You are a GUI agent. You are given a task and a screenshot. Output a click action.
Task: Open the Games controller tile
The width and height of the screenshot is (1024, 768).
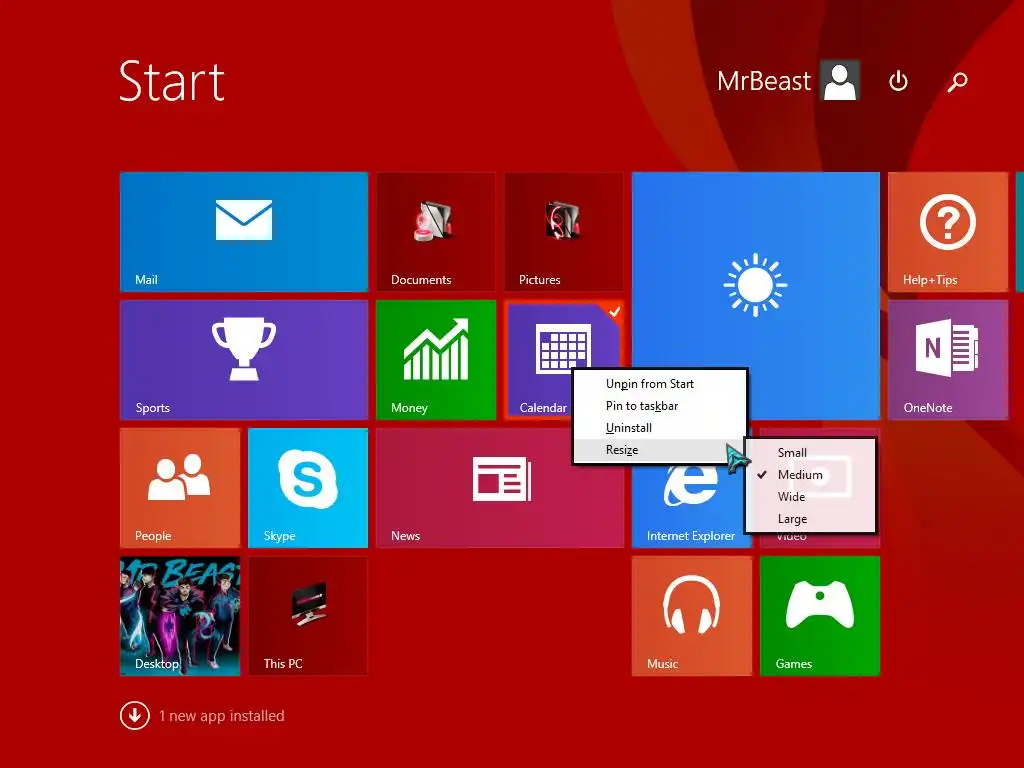pyautogui.click(x=820, y=615)
